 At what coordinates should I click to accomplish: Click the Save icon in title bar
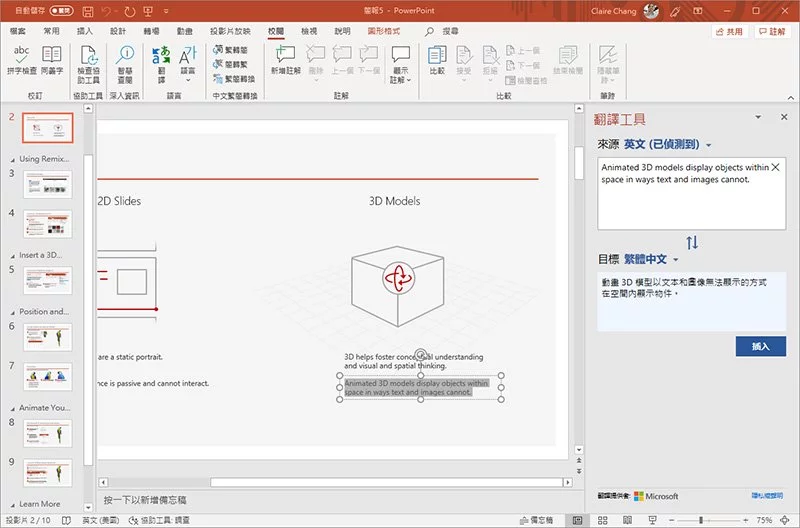tap(88, 11)
